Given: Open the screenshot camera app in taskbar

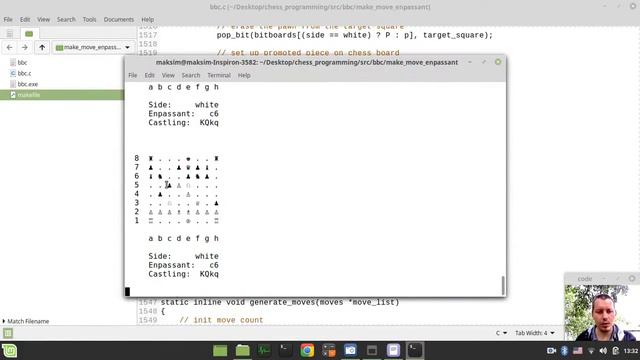Looking at the screenshot, I should [x=350, y=351].
